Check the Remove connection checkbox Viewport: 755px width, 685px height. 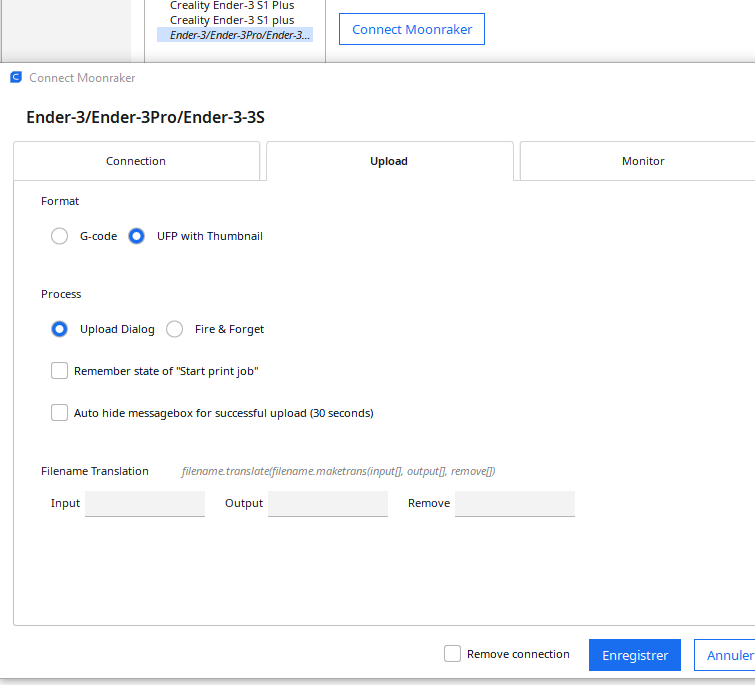click(x=453, y=654)
